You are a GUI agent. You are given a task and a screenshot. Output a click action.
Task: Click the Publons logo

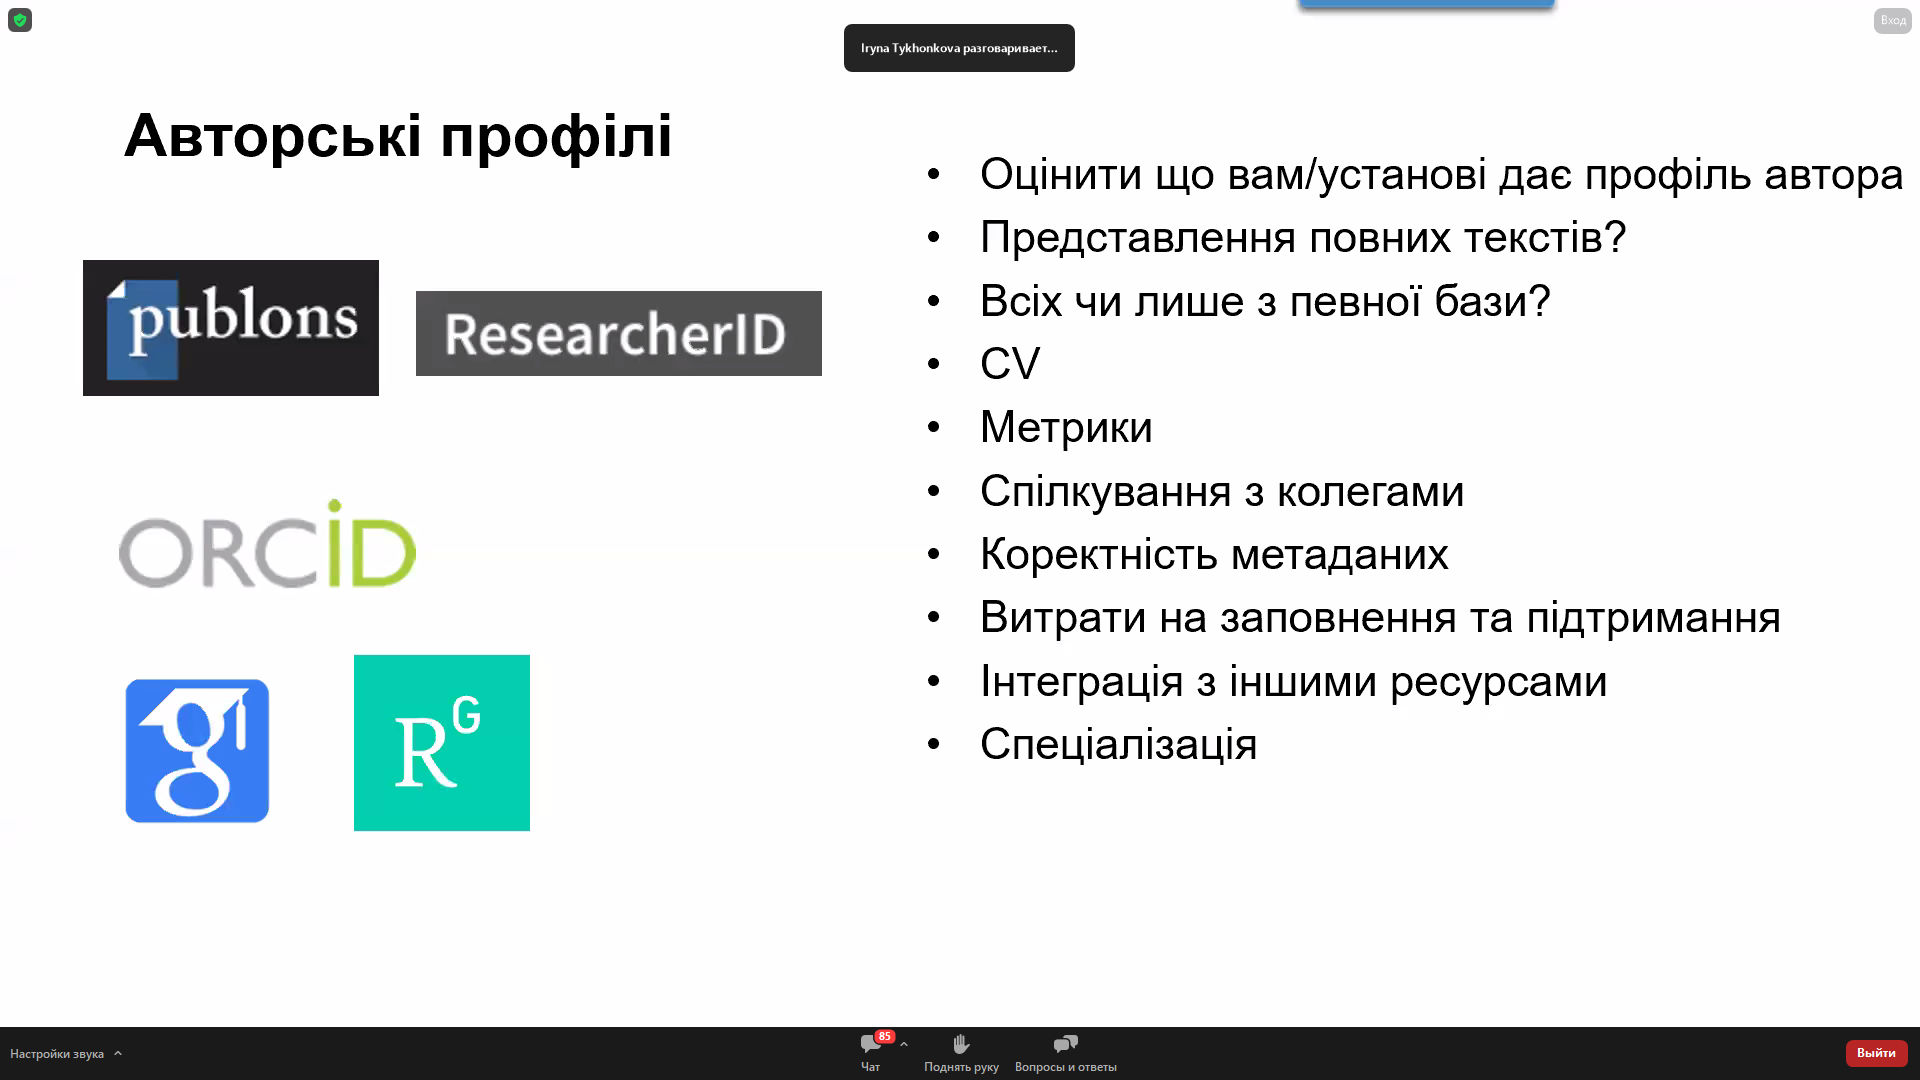231,328
